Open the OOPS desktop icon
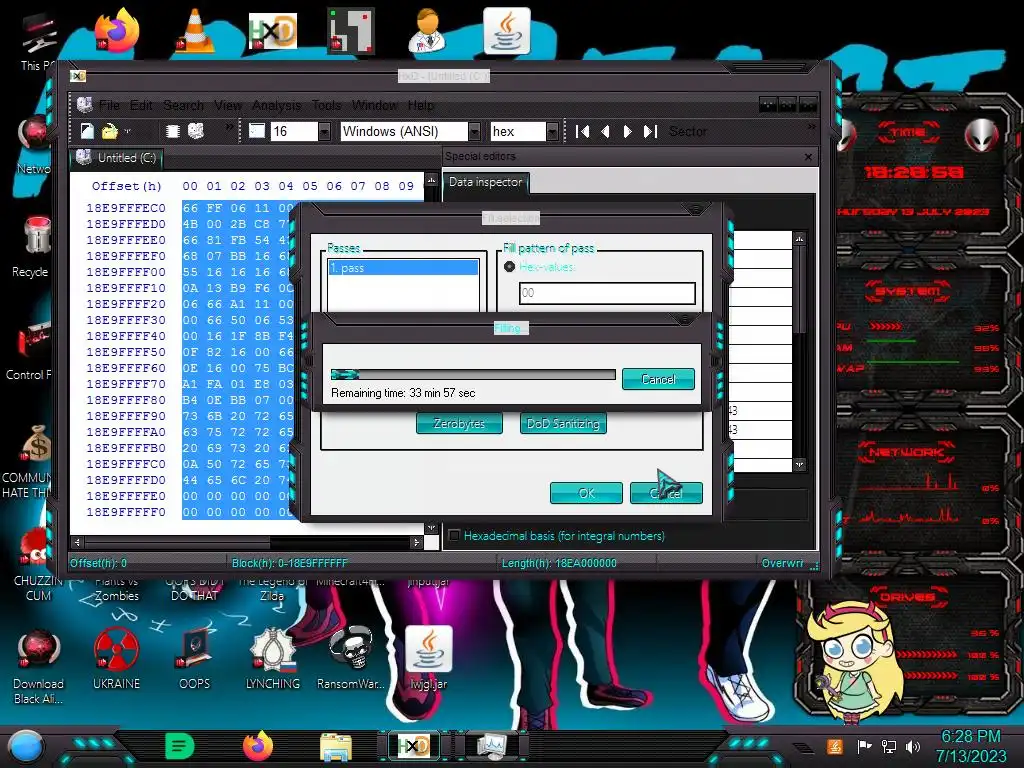Image resolution: width=1024 pixels, height=768 pixels. point(195,658)
